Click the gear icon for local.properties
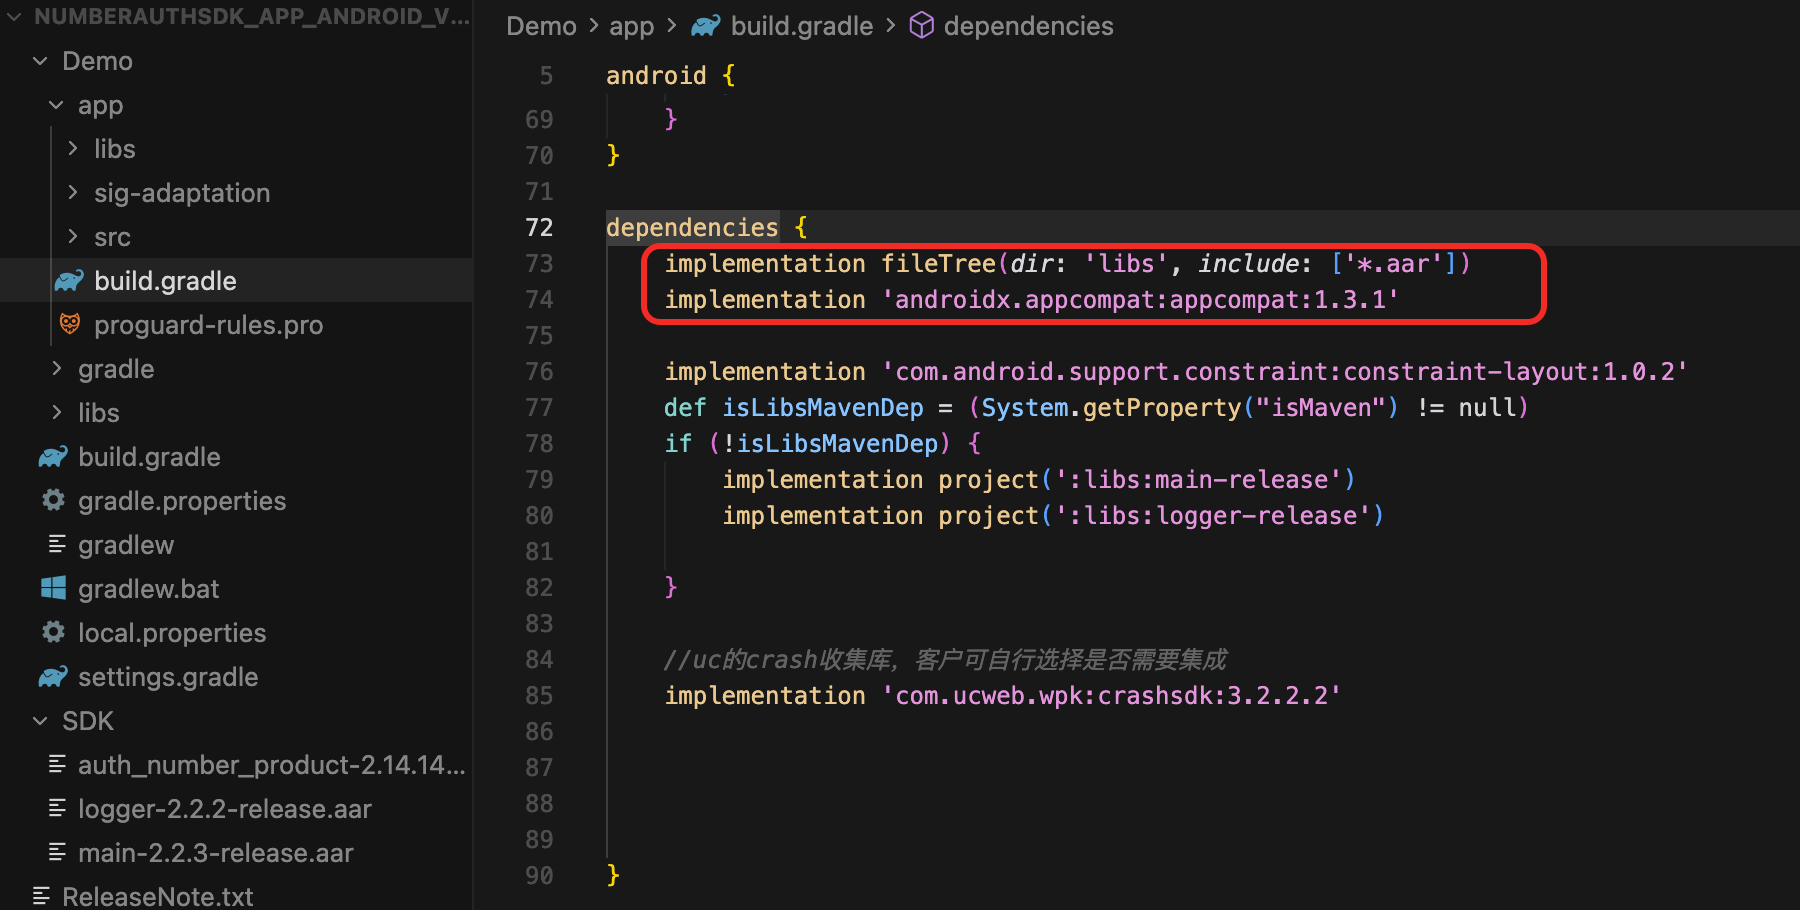 tap(53, 632)
